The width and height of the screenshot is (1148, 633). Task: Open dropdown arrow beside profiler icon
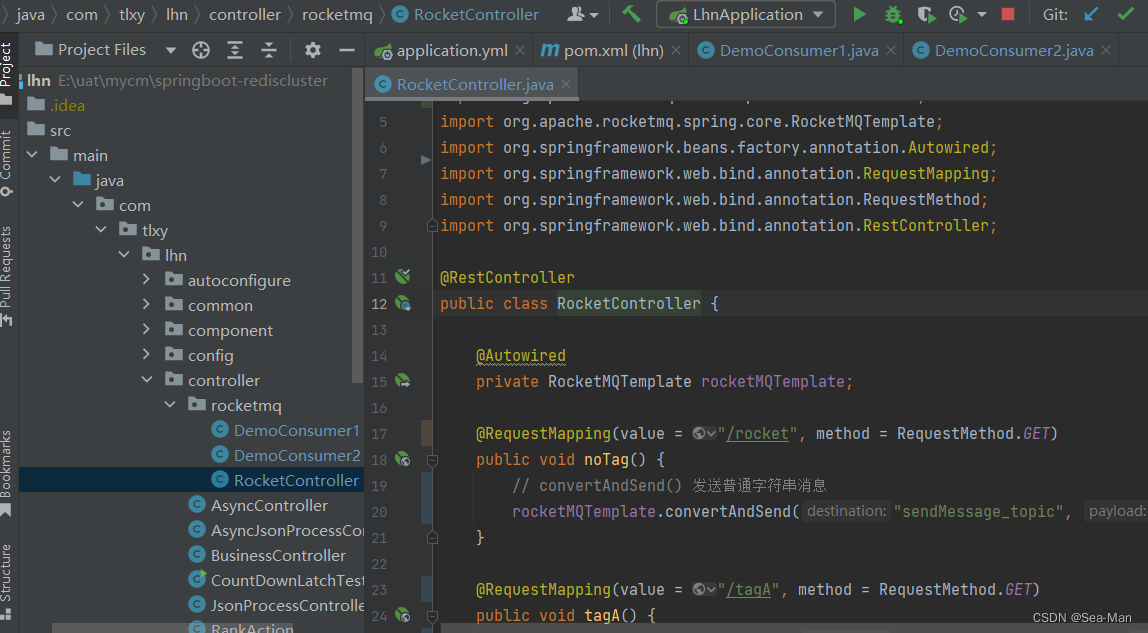click(x=982, y=15)
